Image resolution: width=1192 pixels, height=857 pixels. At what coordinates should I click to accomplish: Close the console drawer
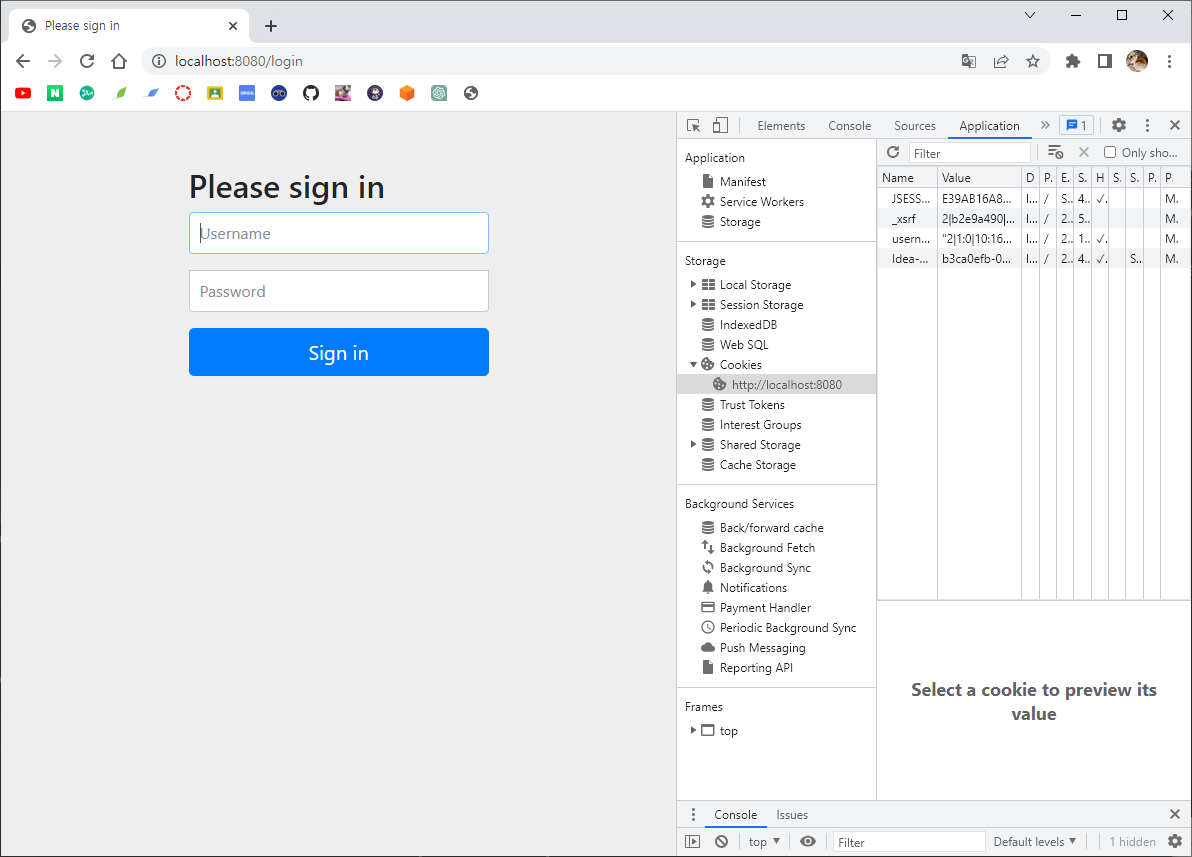(x=1175, y=814)
